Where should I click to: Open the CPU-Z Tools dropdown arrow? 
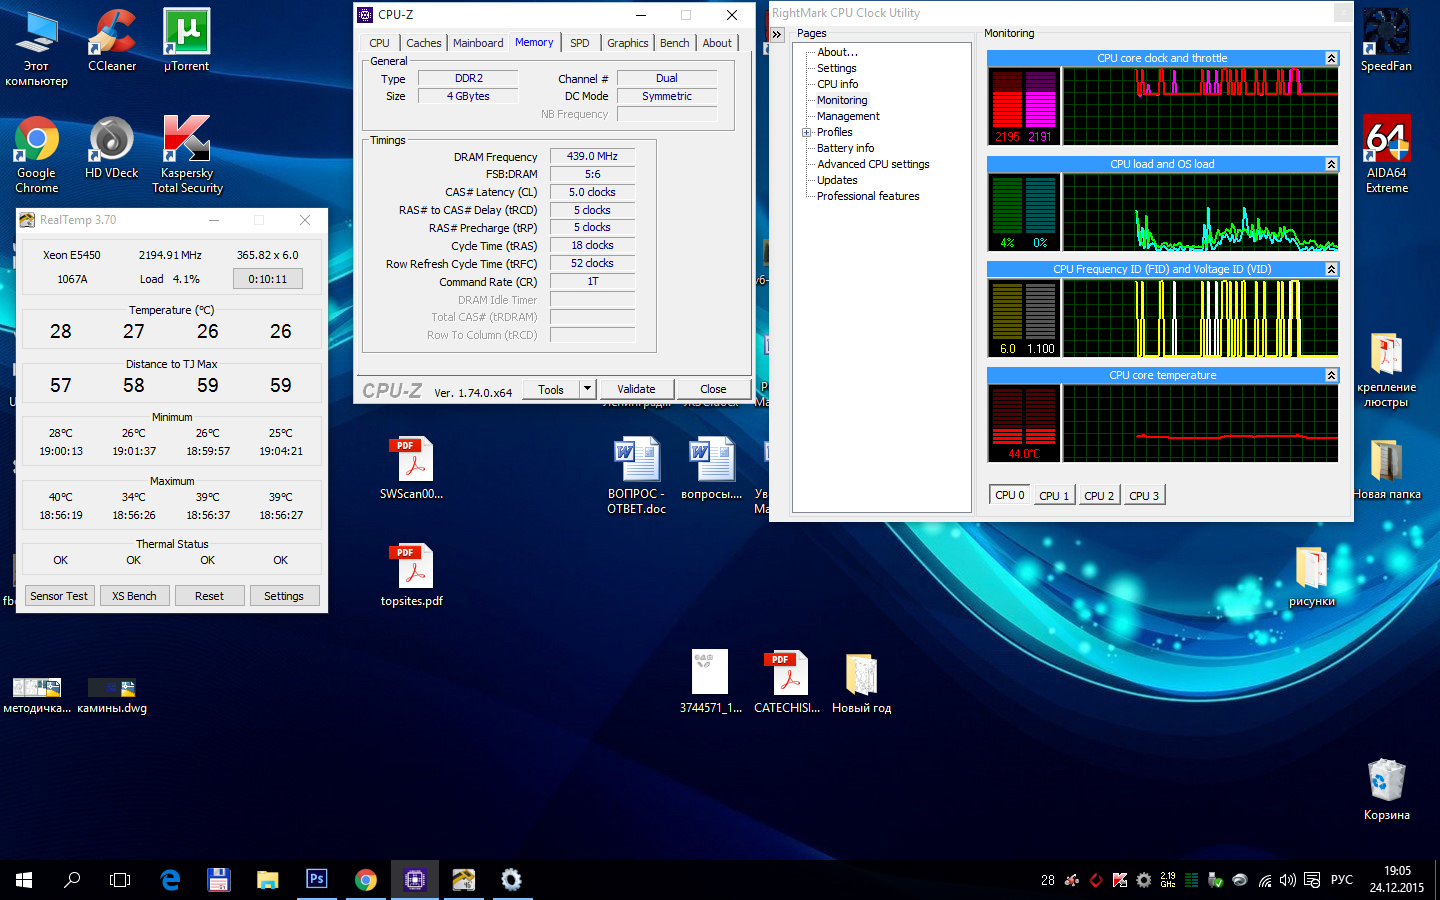pyautogui.click(x=588, y=389)
